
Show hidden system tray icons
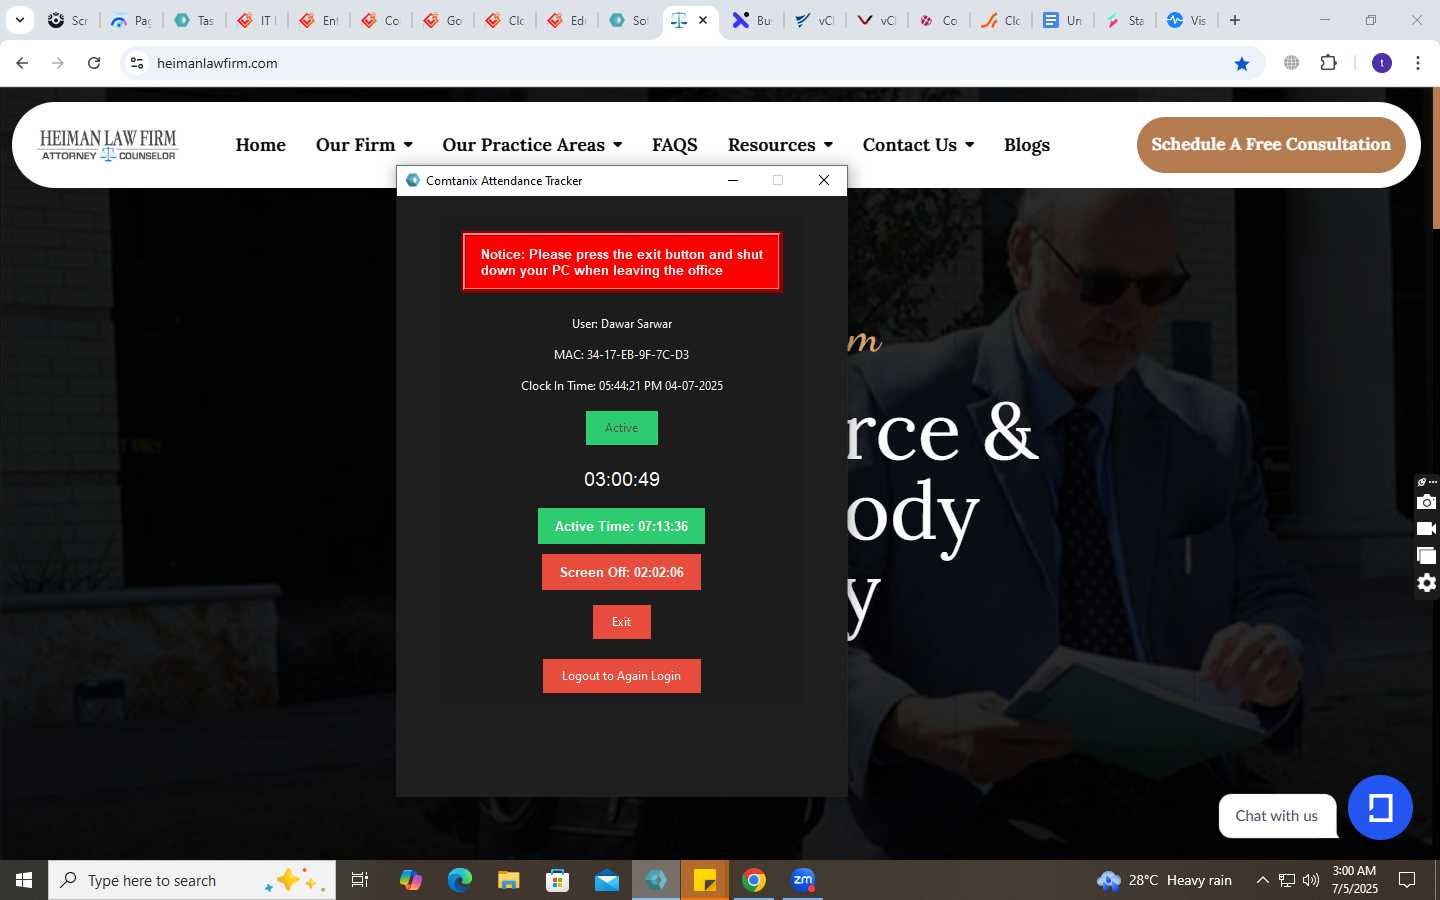(1262, 880)
